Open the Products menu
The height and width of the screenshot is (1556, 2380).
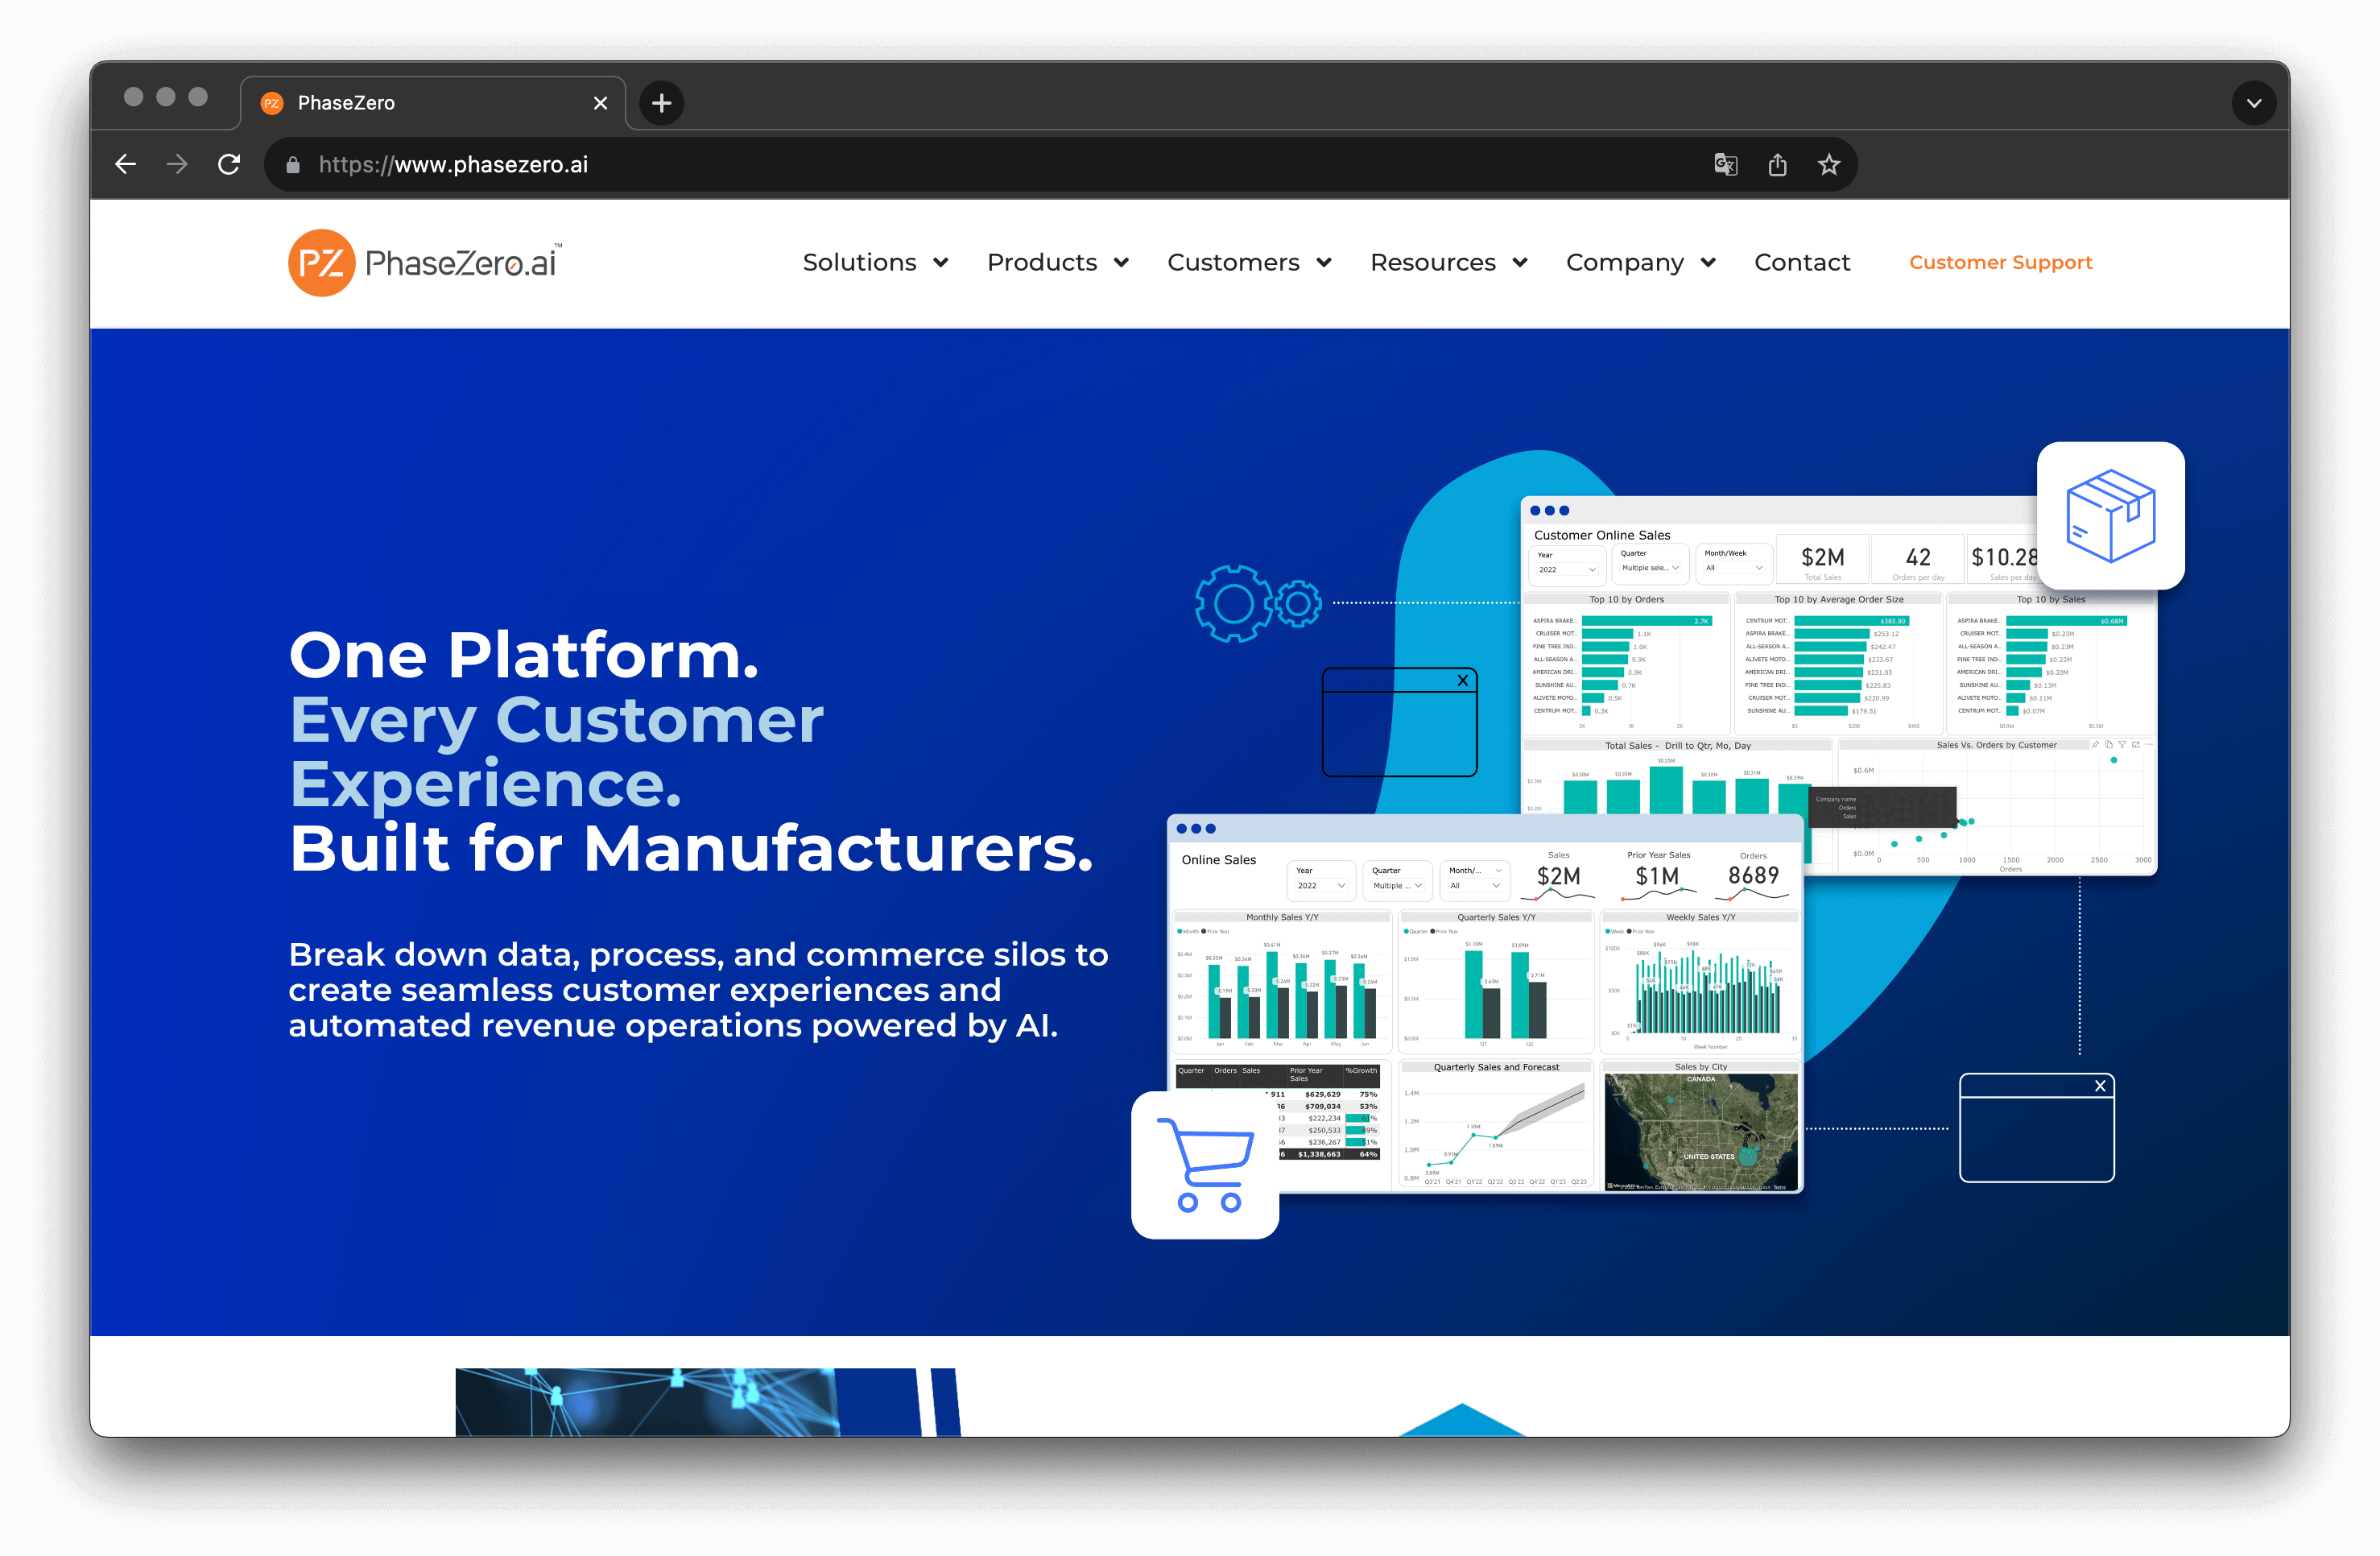pyautogui.click(x=1042, y=262)
